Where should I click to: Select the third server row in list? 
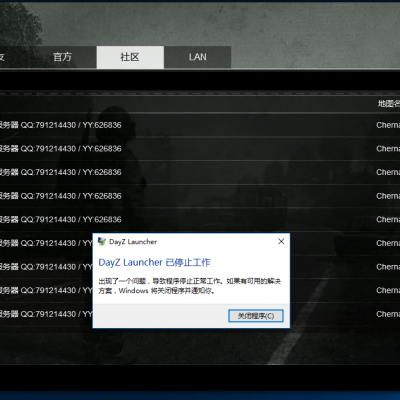[200, 172]
